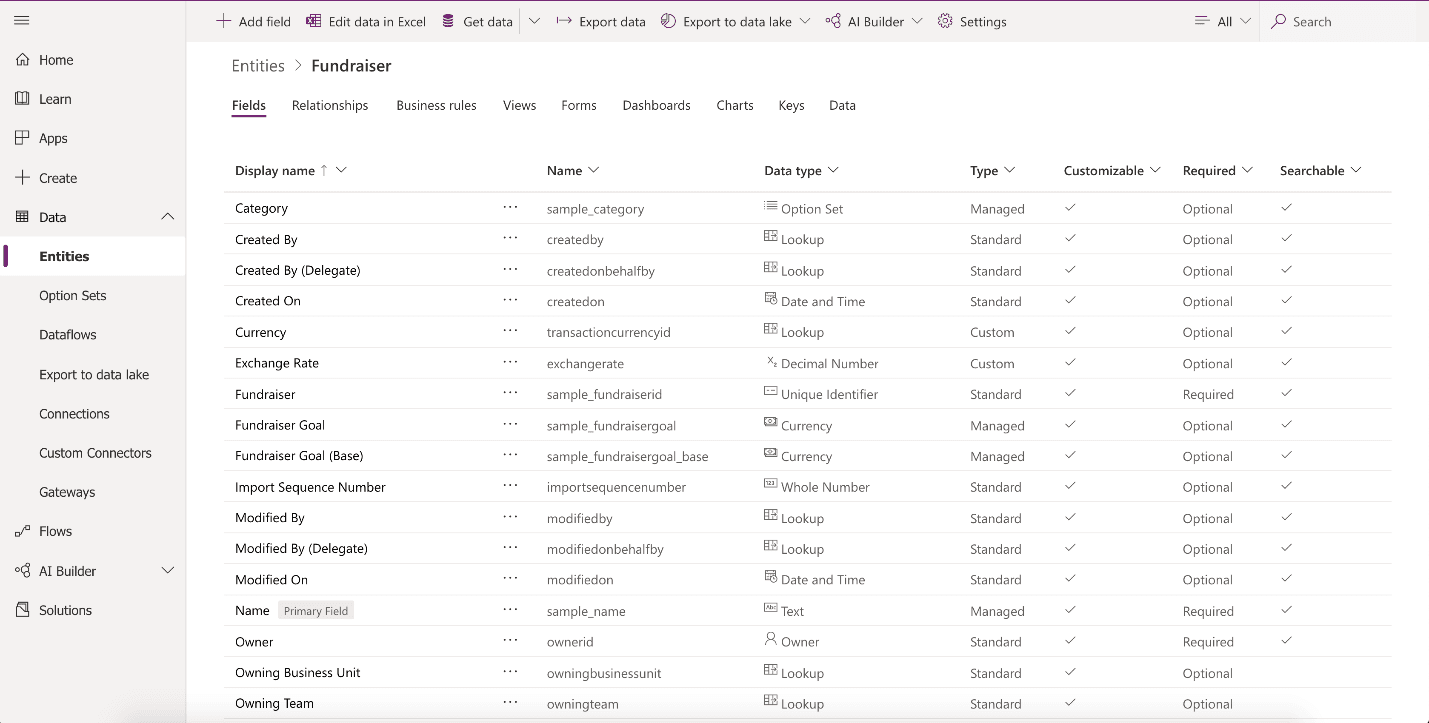Open Edit data in Excel

point(366,22)
